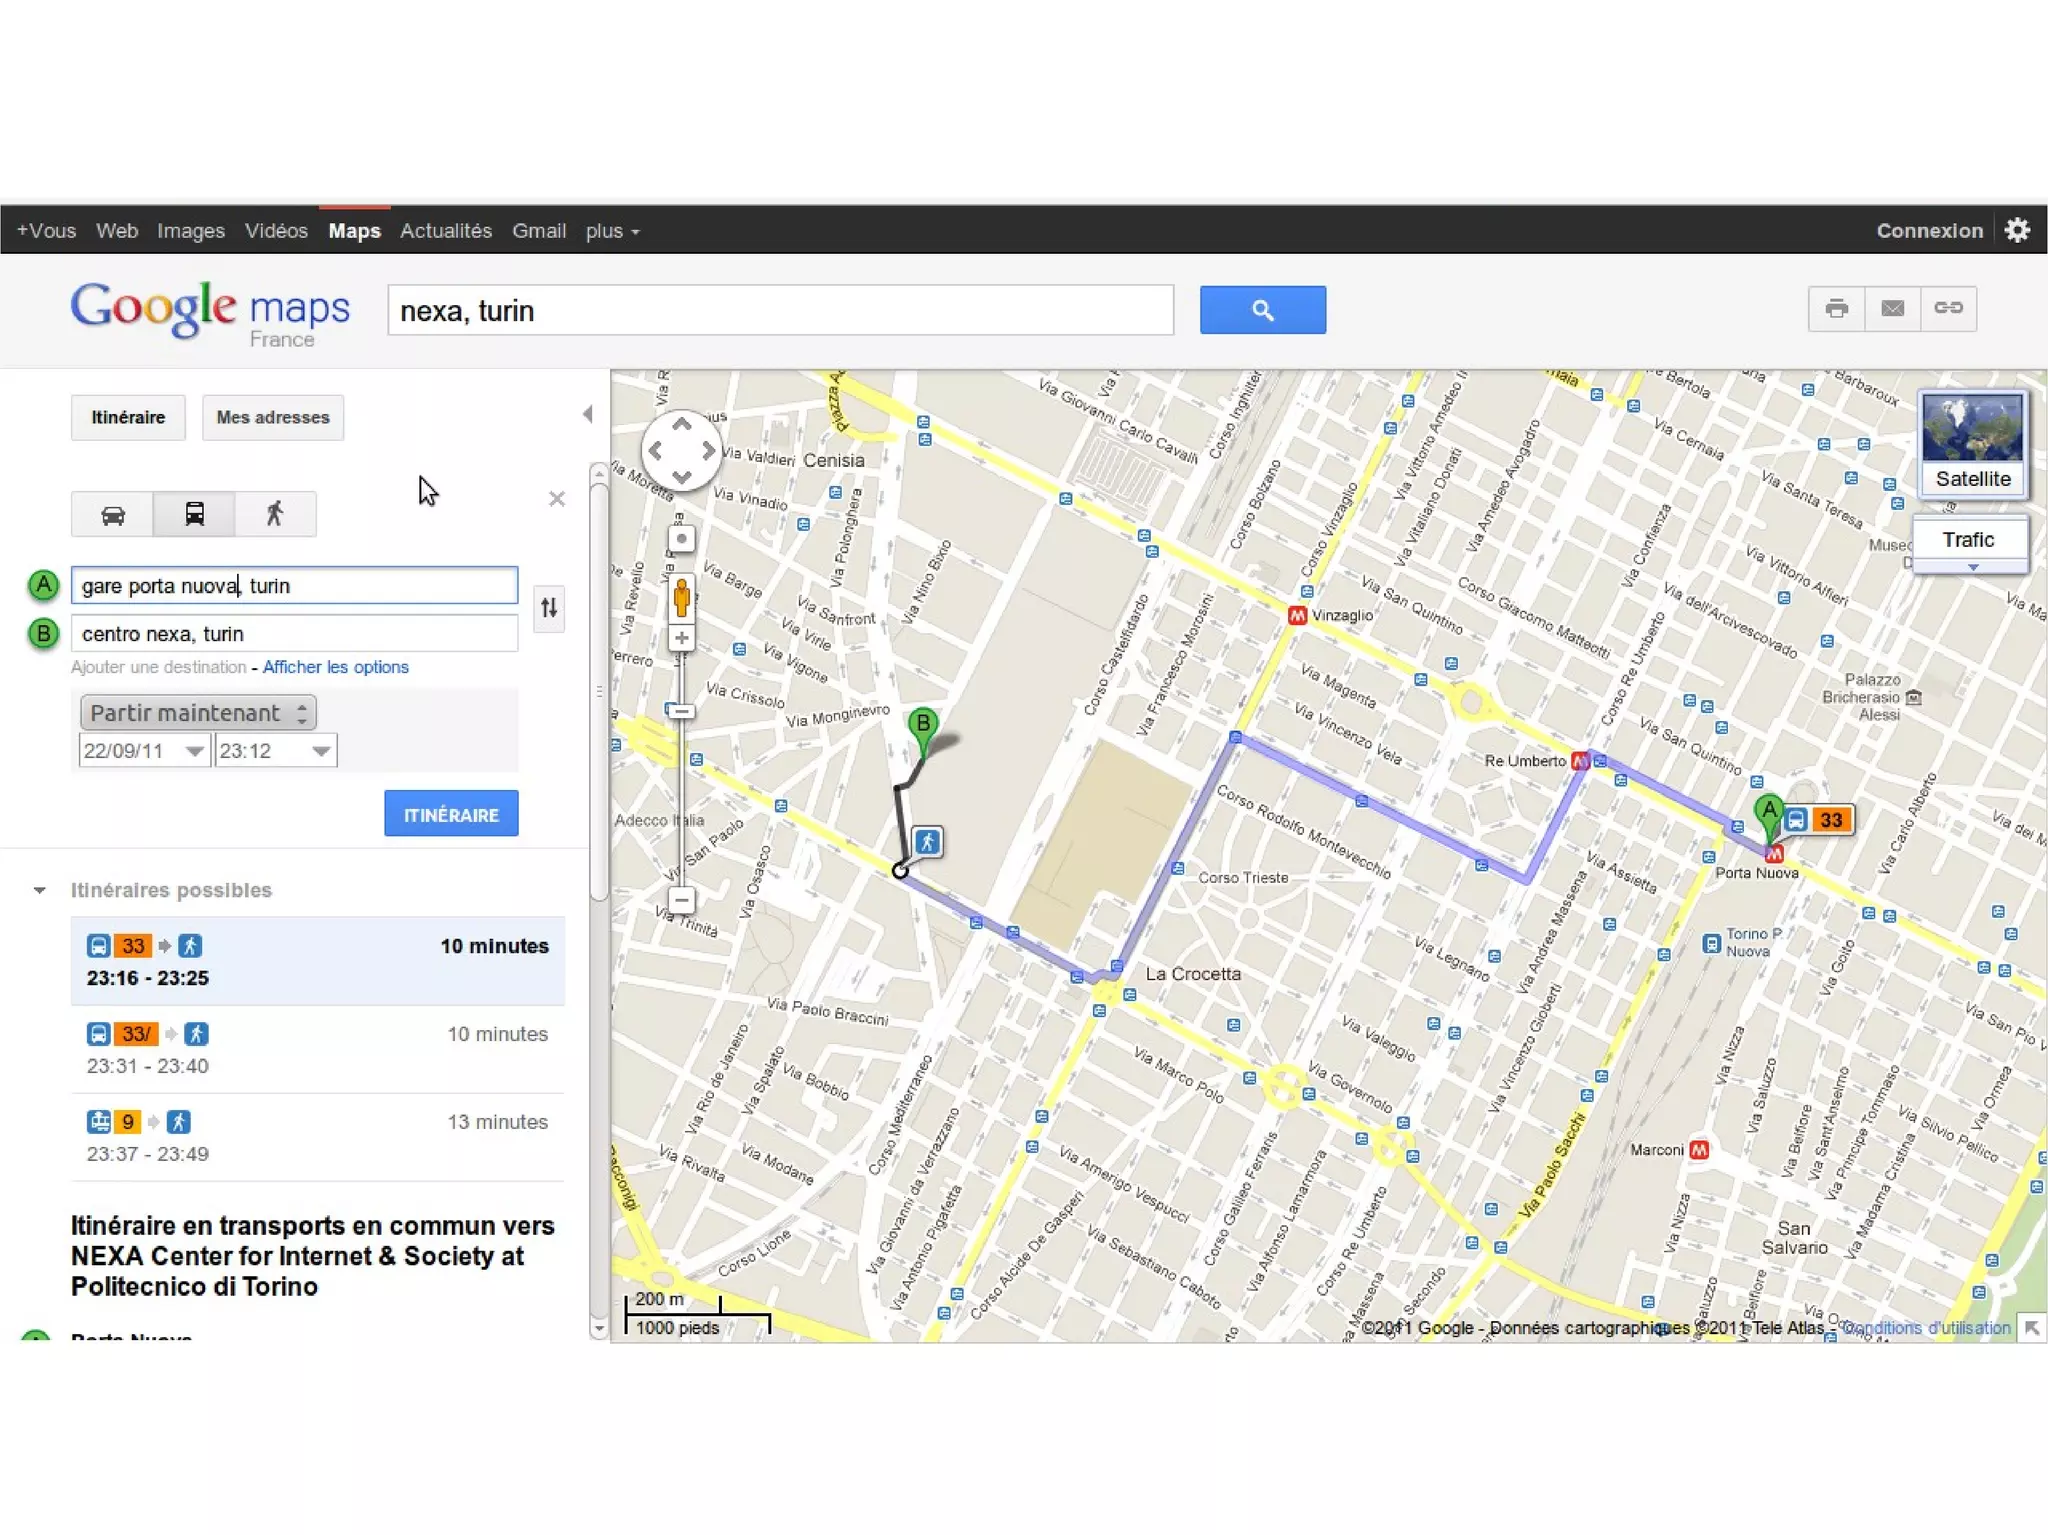This screenshot has width=2048, height=1535.
Task: Open the departure date 22/09/11 dropdown
Action: click(194, 751)
